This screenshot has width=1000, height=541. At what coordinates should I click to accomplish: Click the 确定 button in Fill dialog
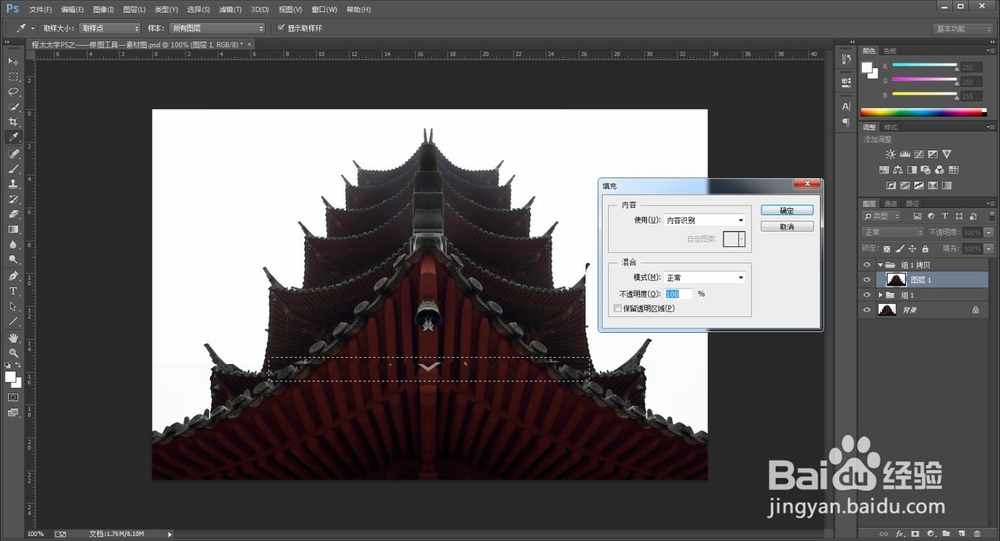tap(786, 211)
